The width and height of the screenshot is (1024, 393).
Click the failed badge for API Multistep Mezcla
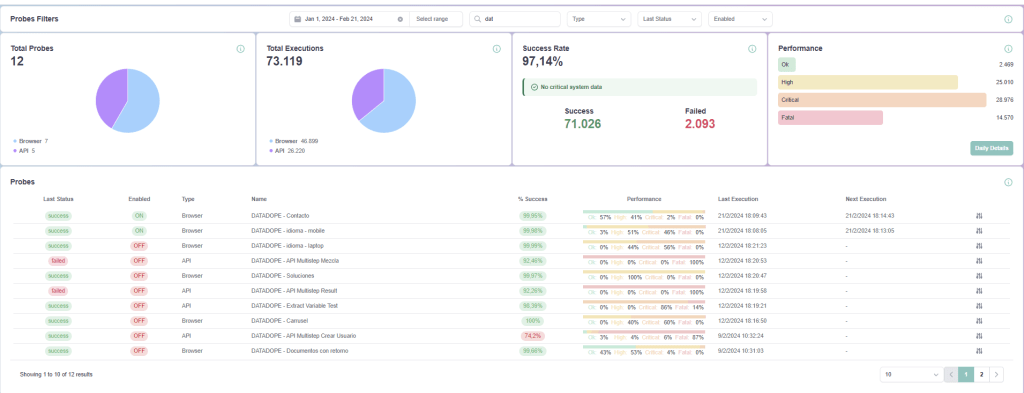58,260
